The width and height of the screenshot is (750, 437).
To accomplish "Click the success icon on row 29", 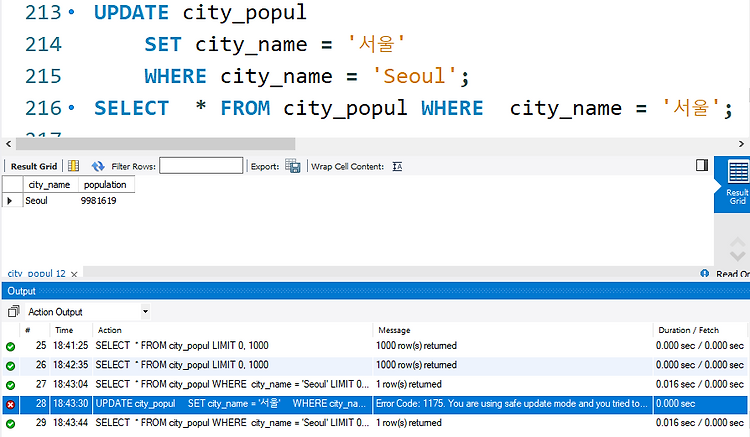I will pyautogui.click(x=10, y=424).
